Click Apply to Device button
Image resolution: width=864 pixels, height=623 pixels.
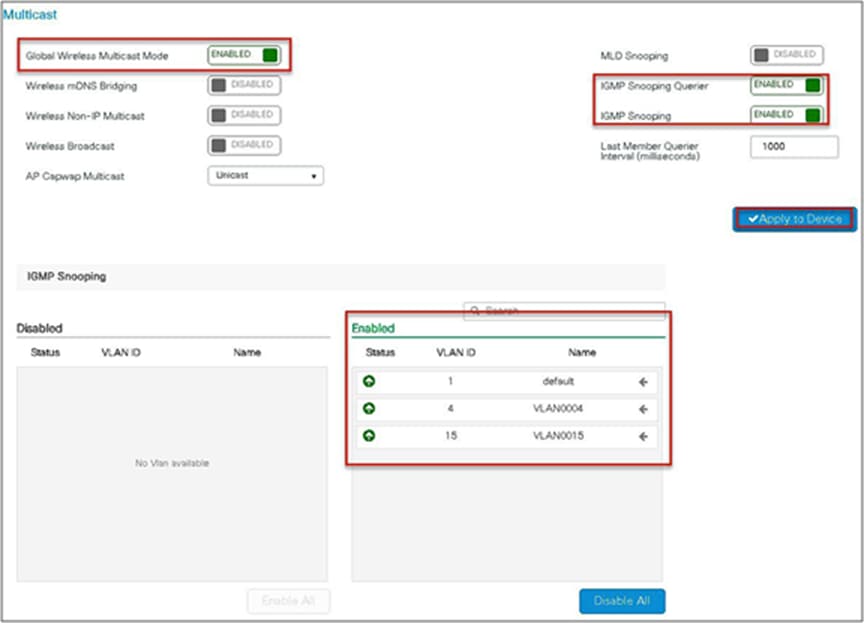coord(795,219)
